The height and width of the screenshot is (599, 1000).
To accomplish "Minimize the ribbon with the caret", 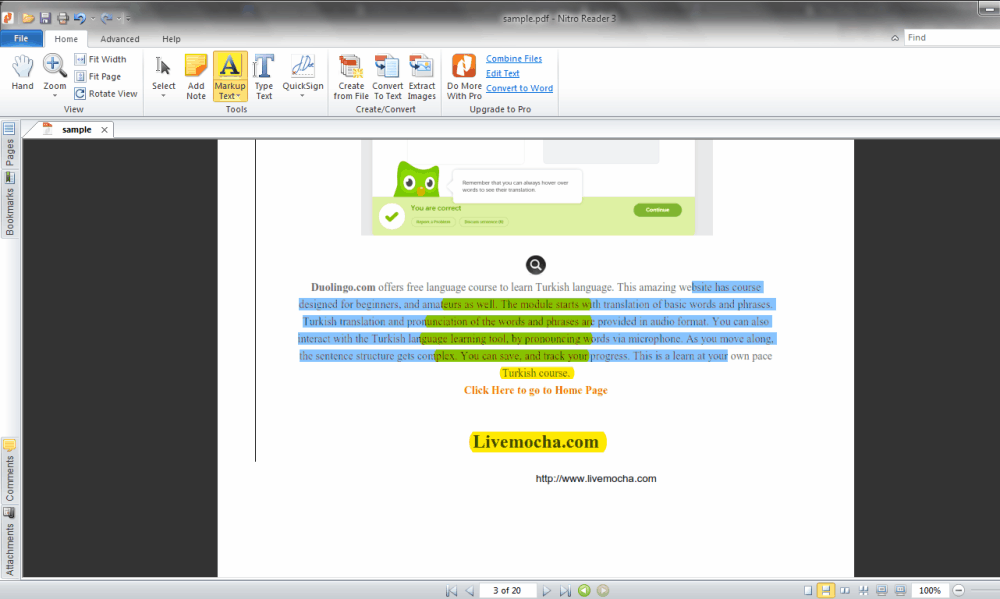I will coord(895,38).
